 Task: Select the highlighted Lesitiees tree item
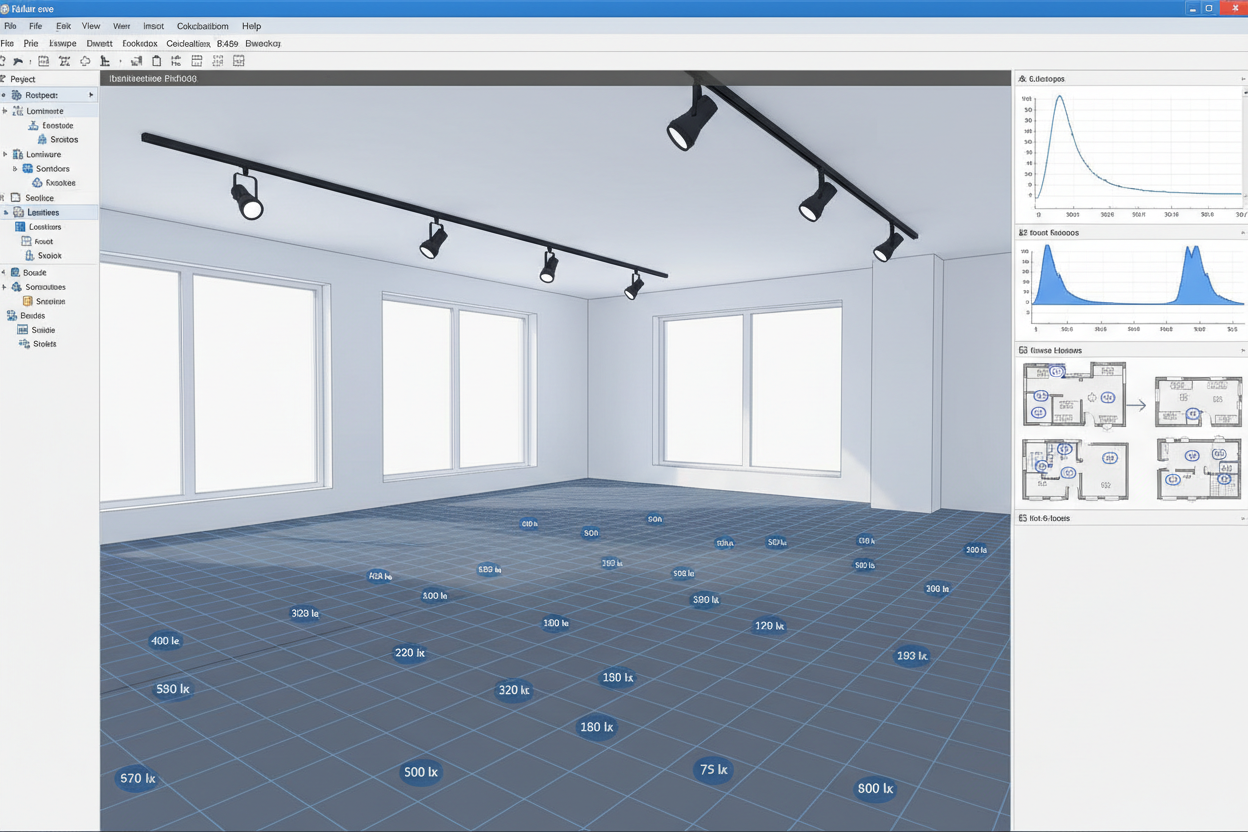pyautogui.click(x=43, y=213)
